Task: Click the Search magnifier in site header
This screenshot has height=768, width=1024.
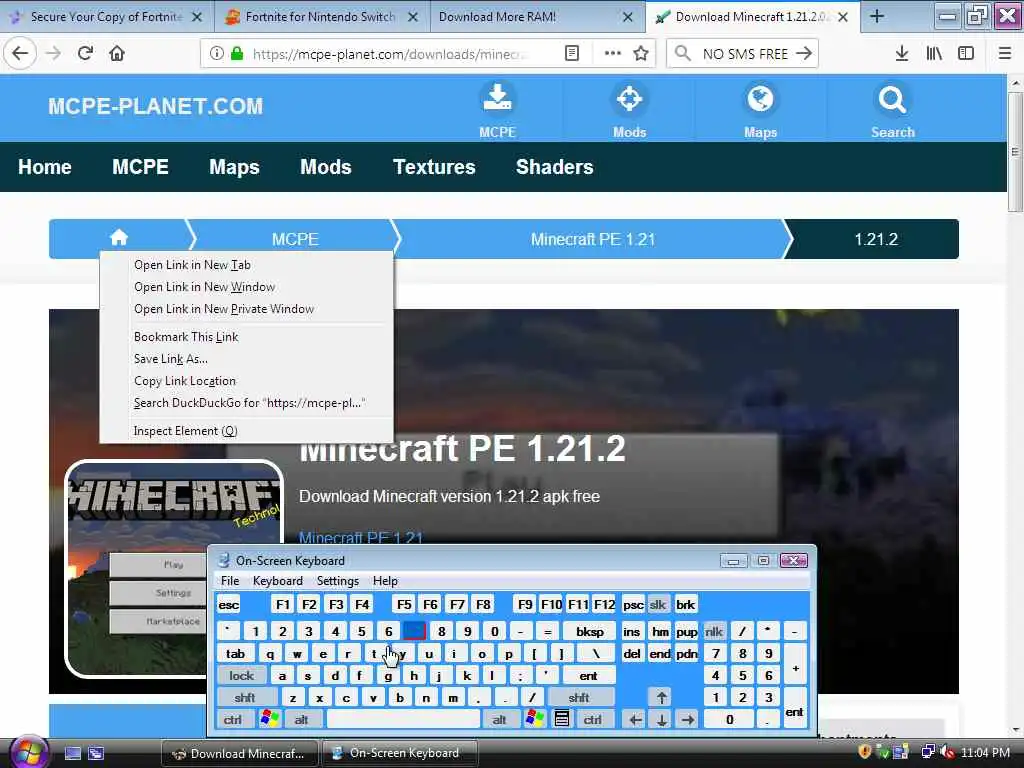Action: tap(893, 99)
